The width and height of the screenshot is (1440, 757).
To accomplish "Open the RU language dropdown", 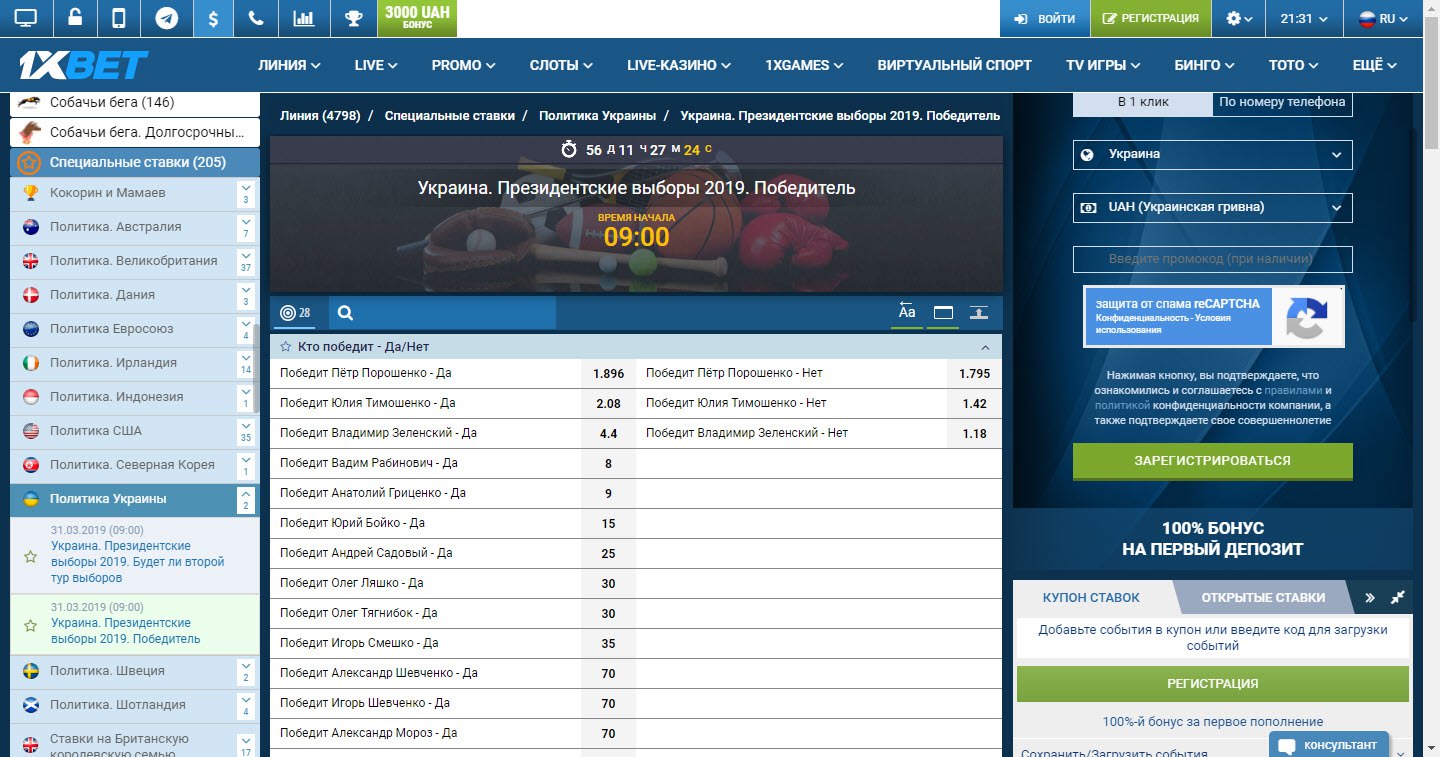I will pos(1384,19).
